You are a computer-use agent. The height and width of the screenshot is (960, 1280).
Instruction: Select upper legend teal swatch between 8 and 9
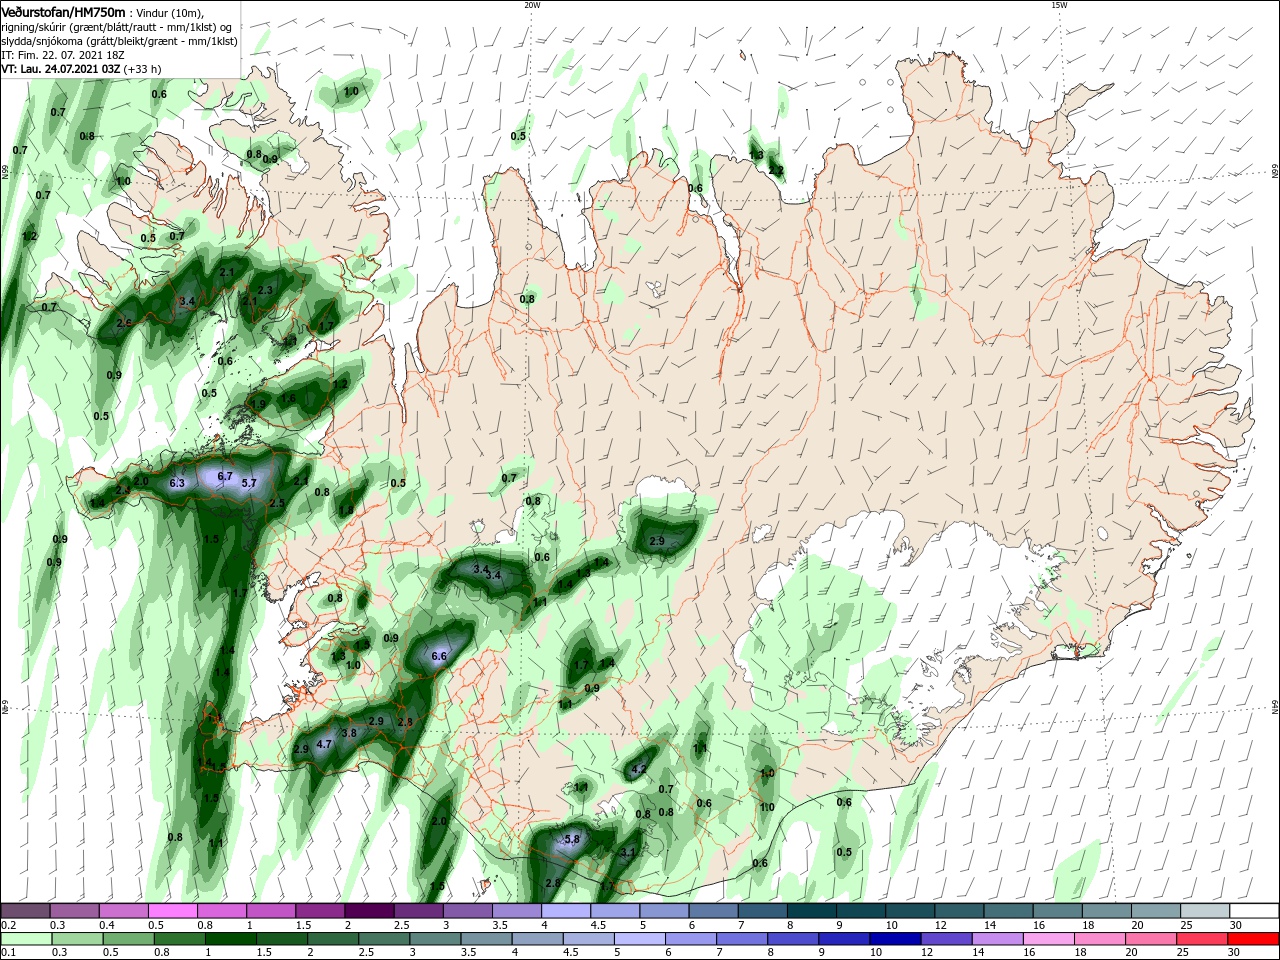(812, 911)
